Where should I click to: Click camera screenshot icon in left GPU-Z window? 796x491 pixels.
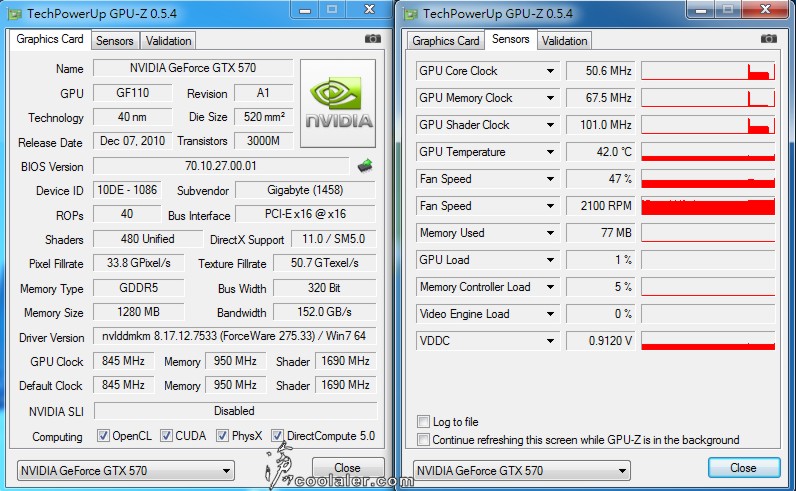tap(373, 39)
